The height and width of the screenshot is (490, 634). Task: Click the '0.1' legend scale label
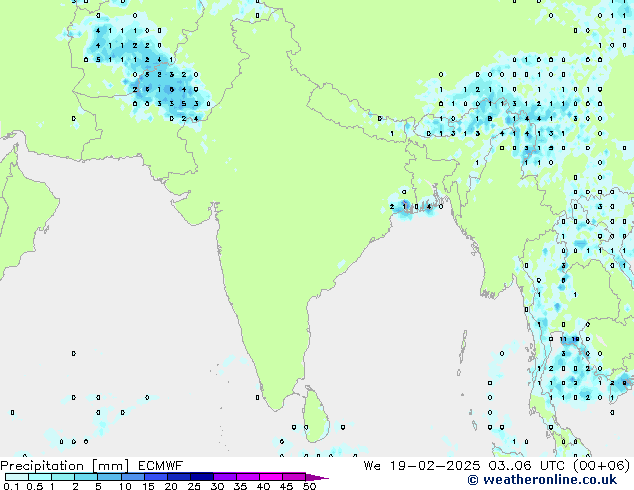(11, 486)
